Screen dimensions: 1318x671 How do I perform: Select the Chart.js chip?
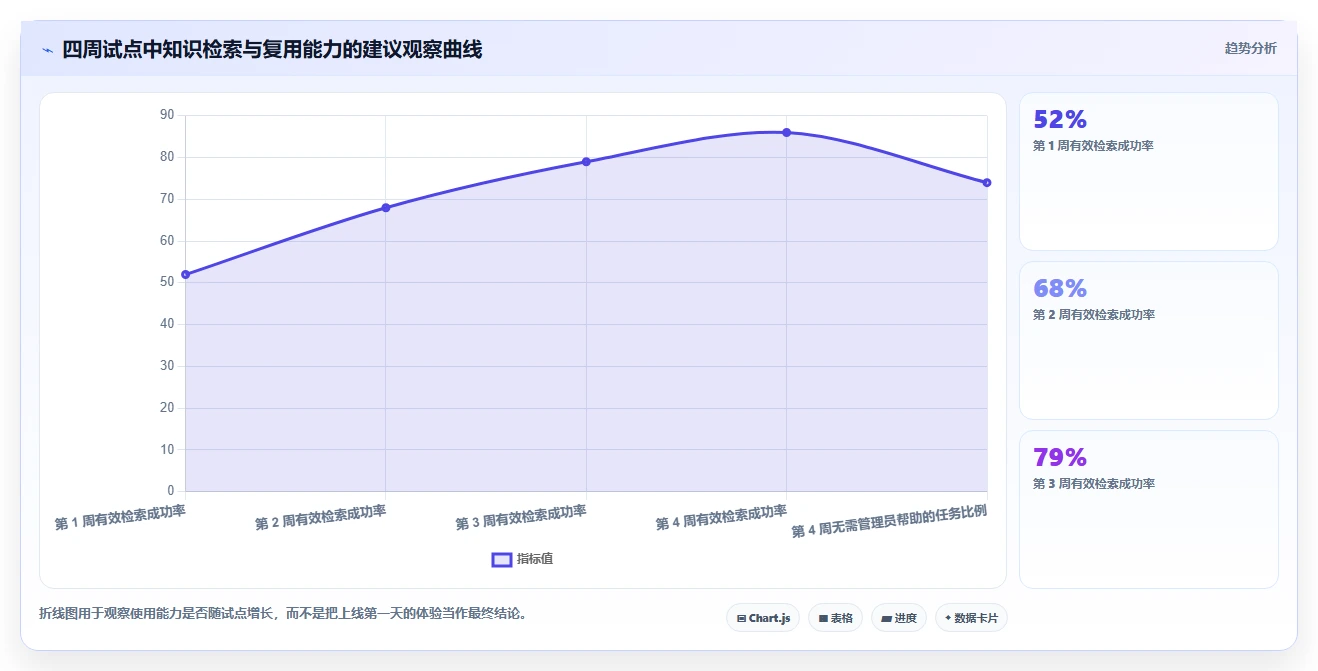click(763, 618)
